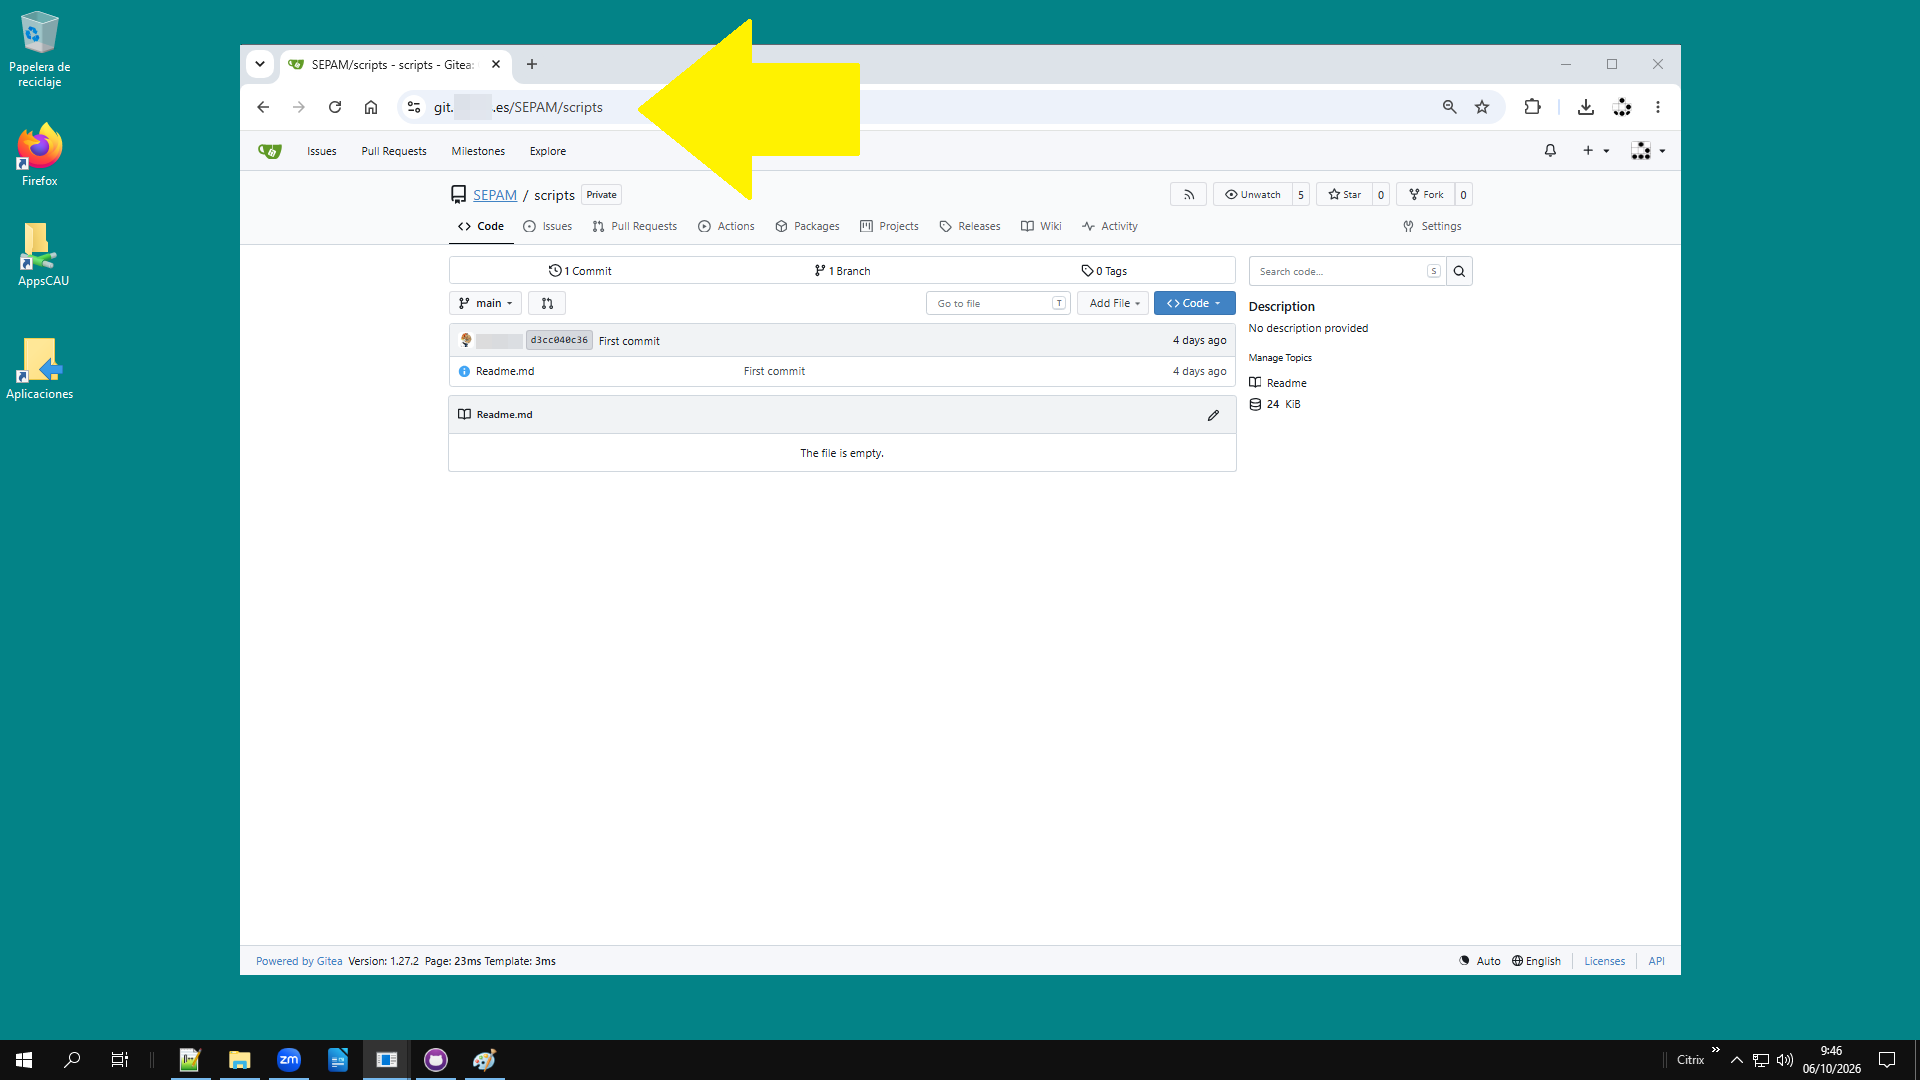This screenshot has width=1920, height=1080.
Task: Open the SEPAM organization link
Action: pos(495,195)
